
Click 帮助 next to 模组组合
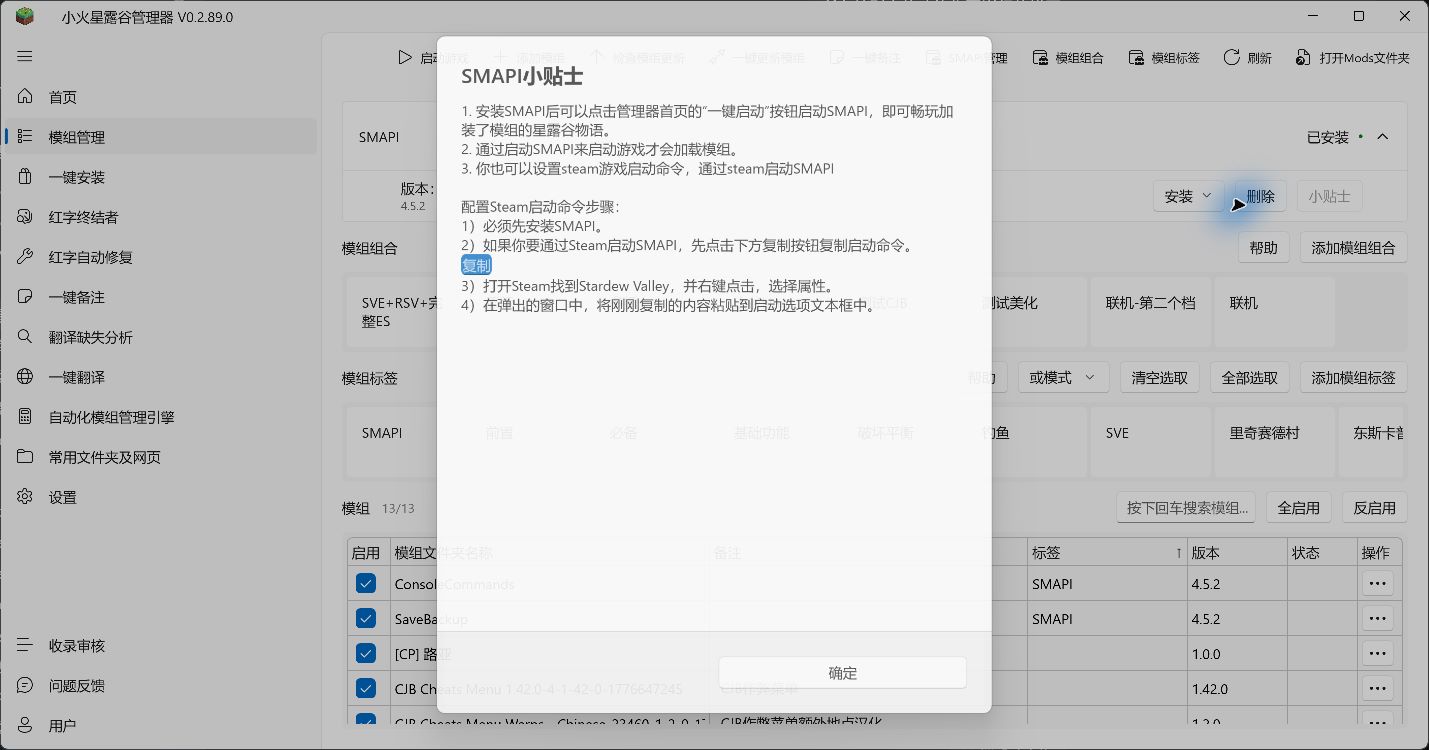(1263, 248)
